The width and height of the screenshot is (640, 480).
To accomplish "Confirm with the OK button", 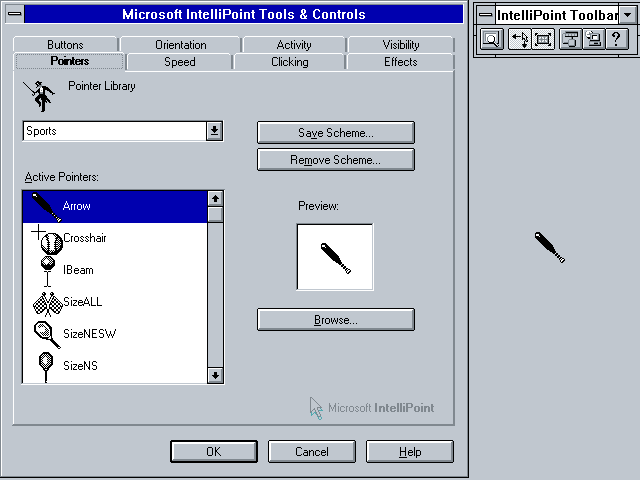I will click(214, 451).
